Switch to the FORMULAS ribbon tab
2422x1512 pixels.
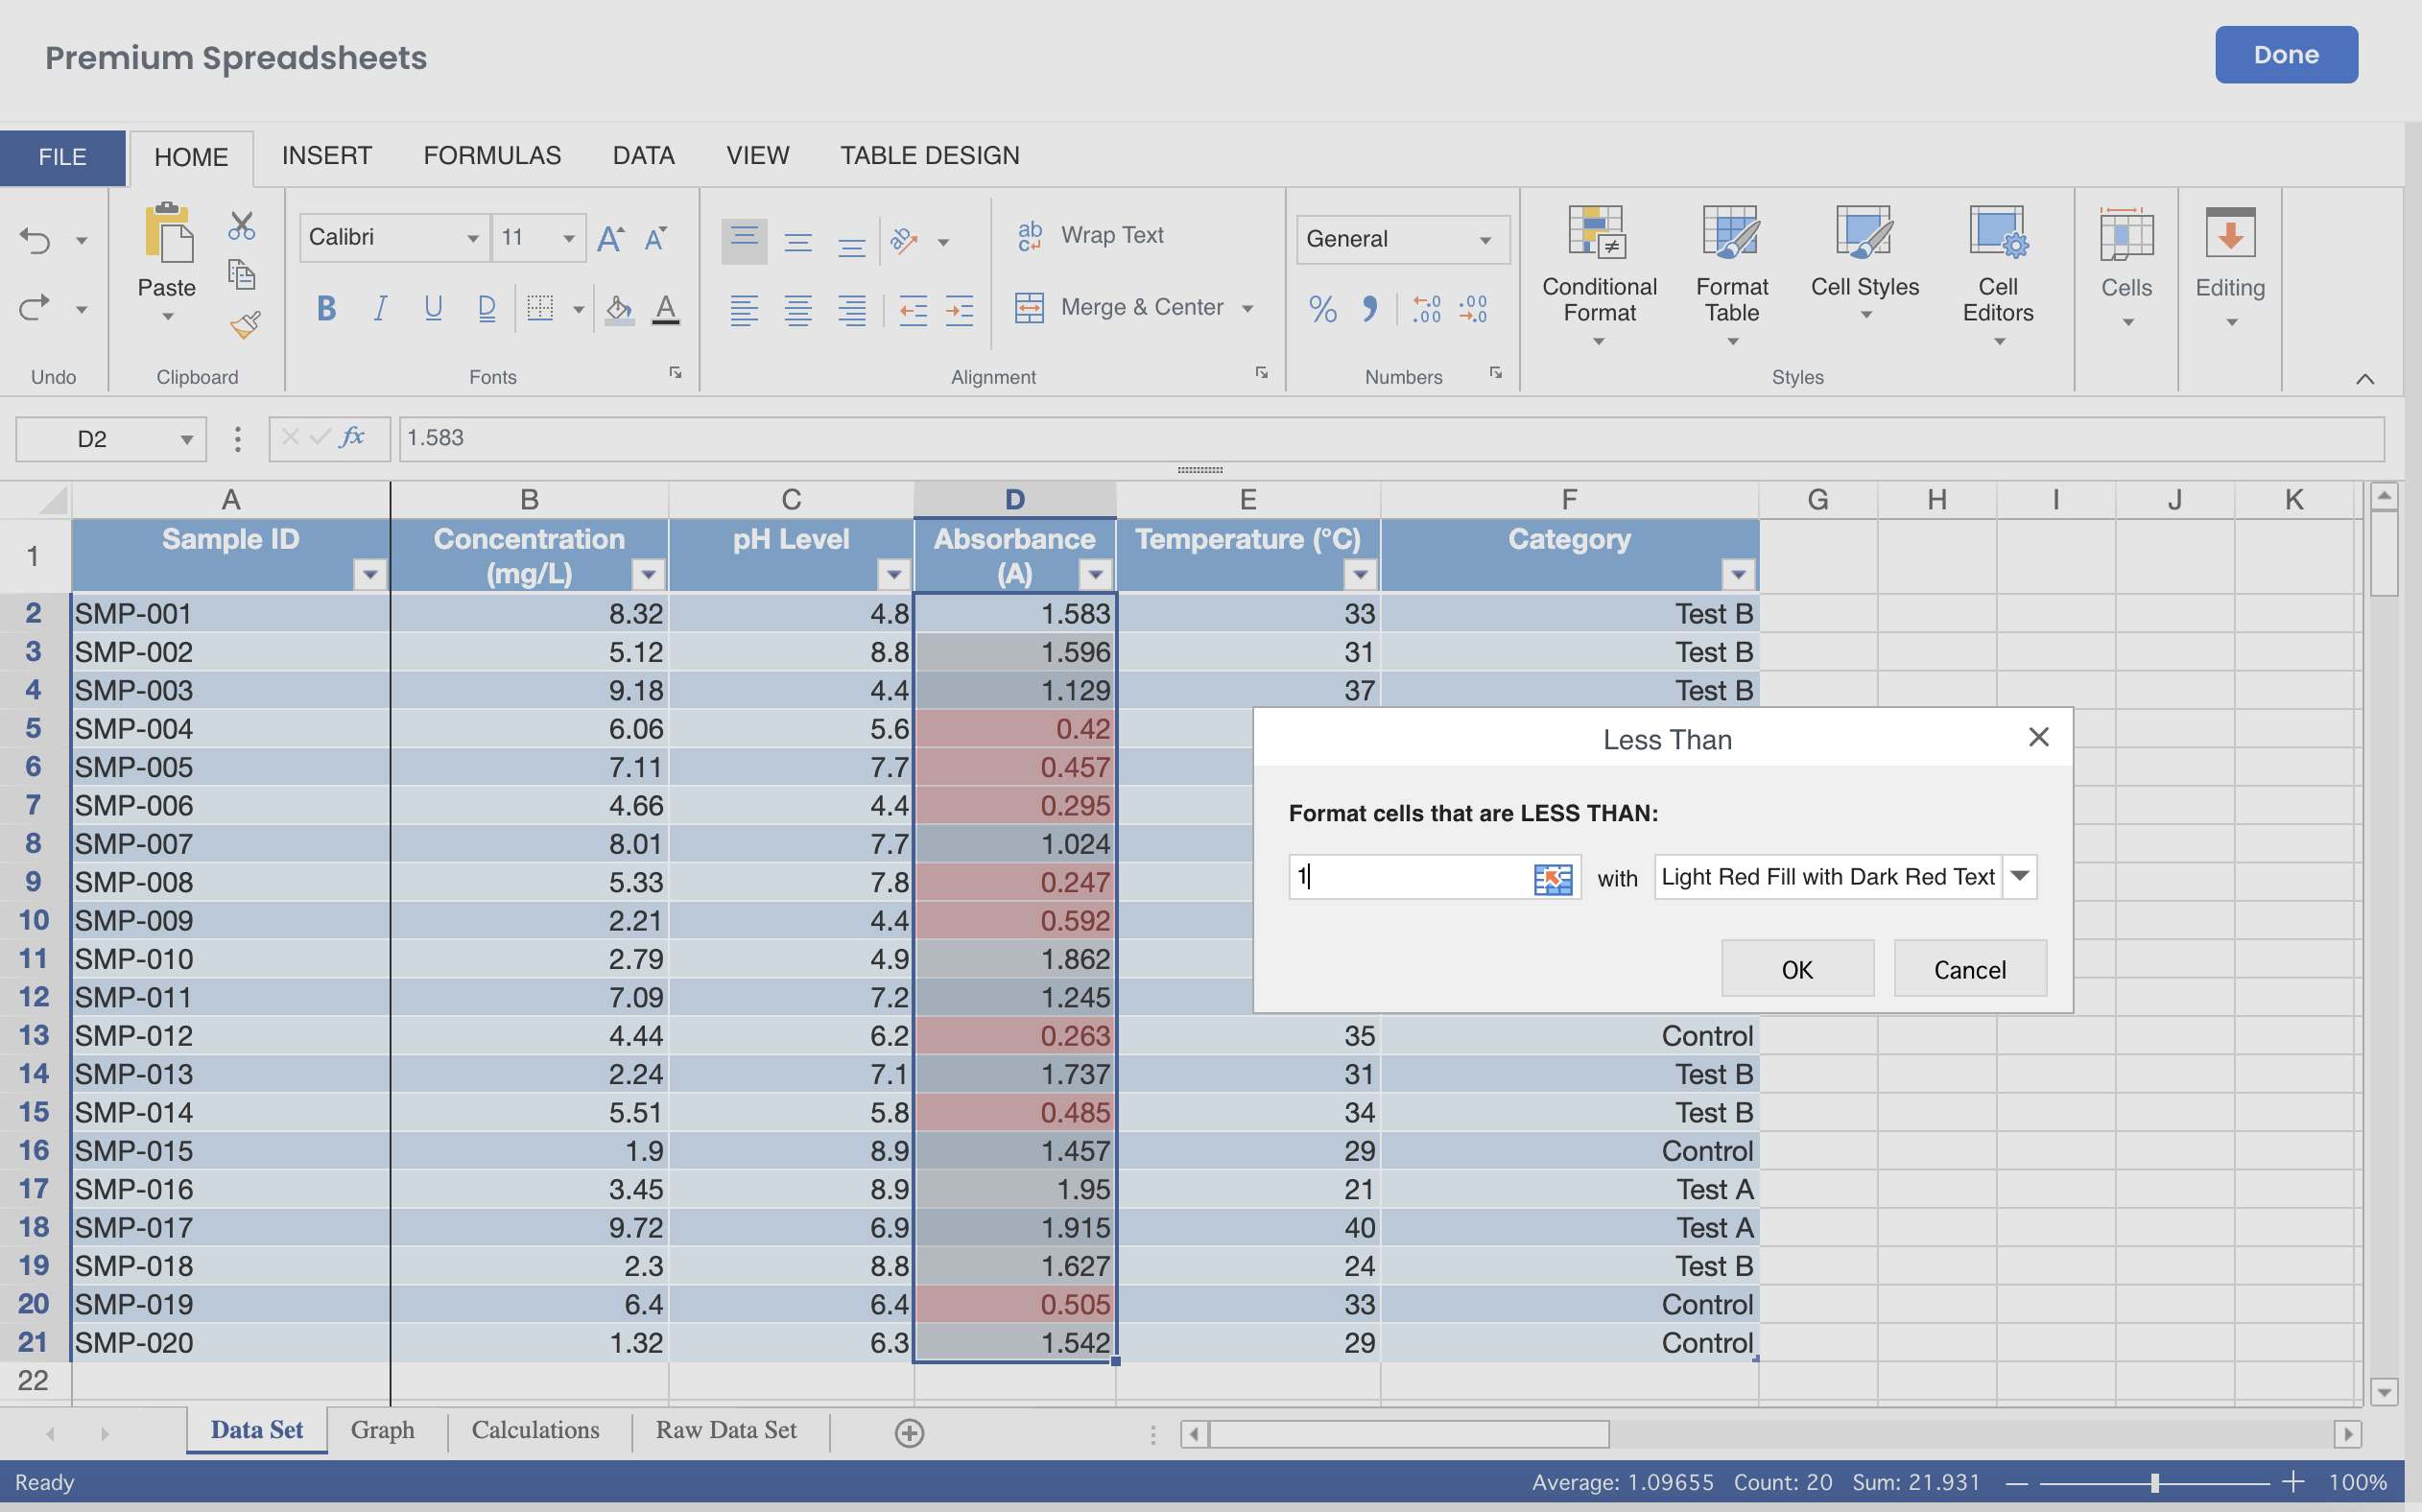tap(492, 156)
